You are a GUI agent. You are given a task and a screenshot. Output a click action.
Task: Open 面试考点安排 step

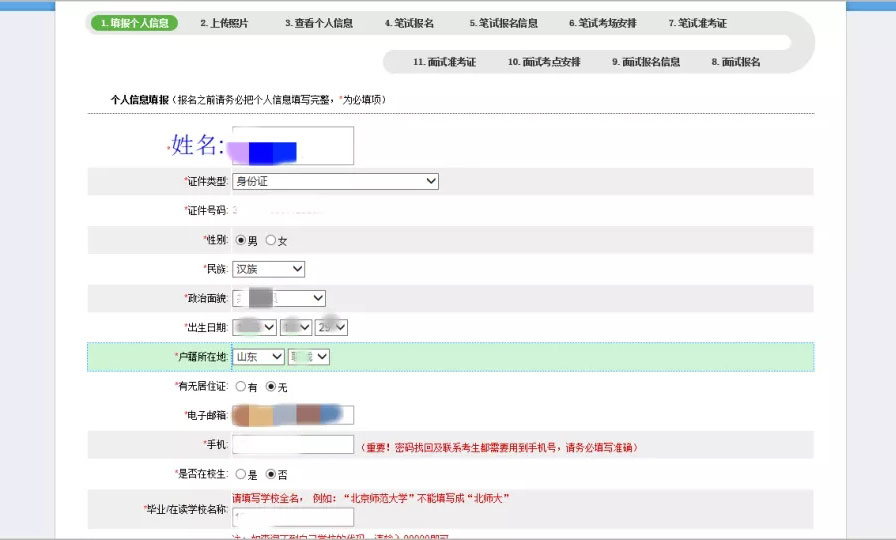pos(543,62)
